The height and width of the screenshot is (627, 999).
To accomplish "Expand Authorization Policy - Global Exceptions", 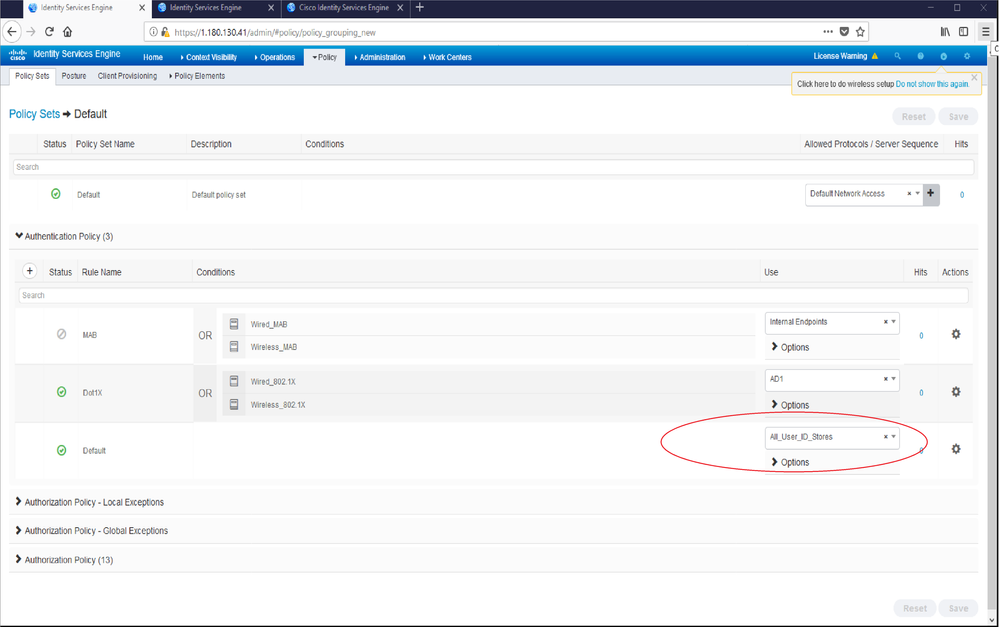I will tap(18, 530).
